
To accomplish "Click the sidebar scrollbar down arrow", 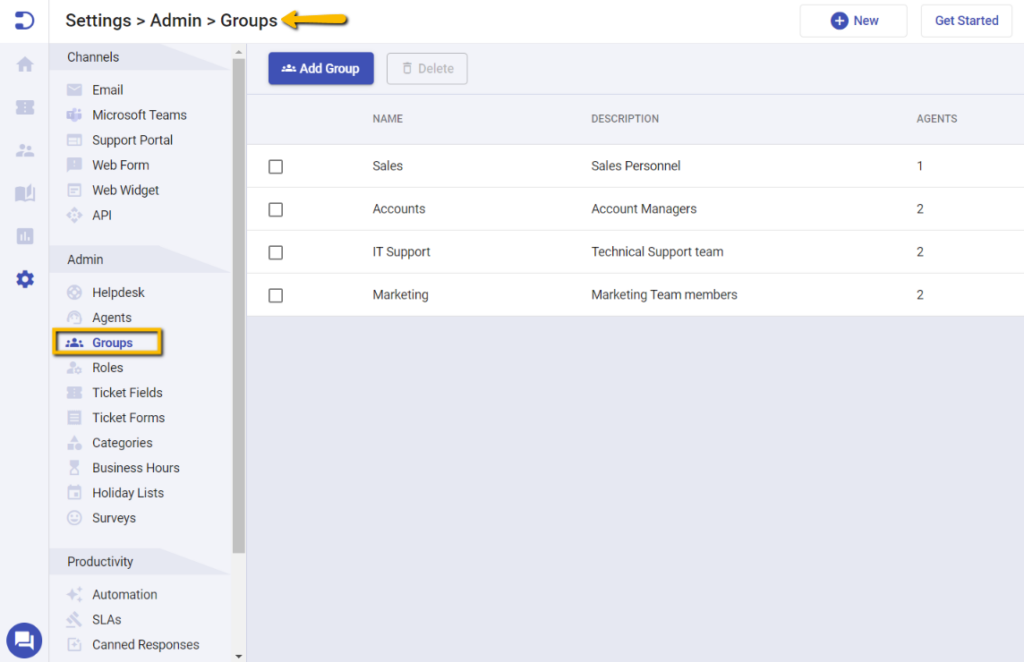I will tap(238, 656).
